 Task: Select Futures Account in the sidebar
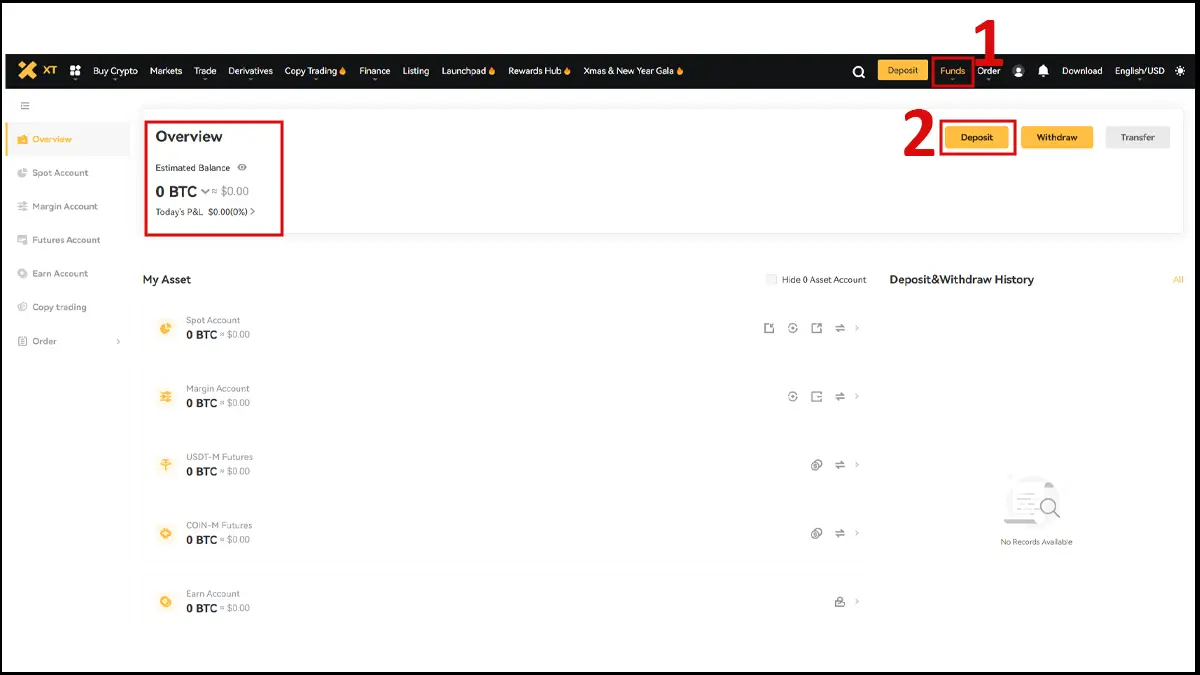[66, 240]
